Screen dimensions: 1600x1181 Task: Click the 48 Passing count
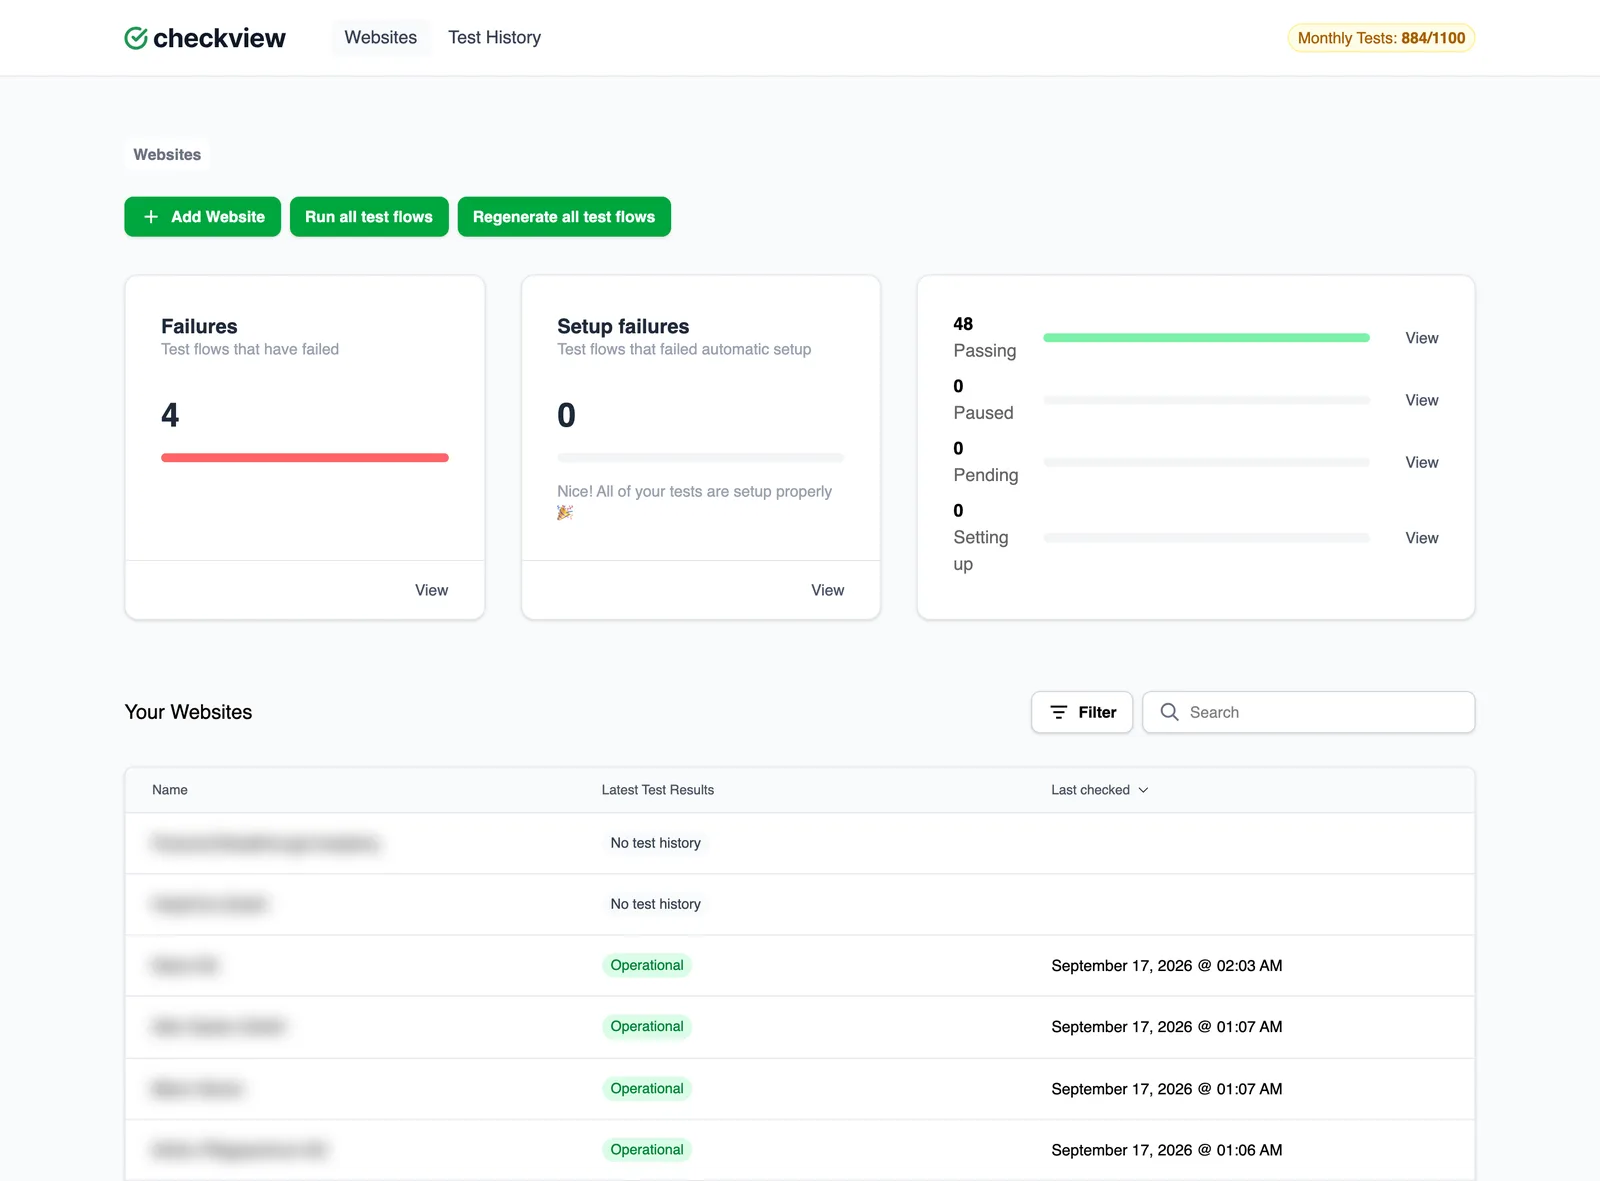(x=963, y=324)
